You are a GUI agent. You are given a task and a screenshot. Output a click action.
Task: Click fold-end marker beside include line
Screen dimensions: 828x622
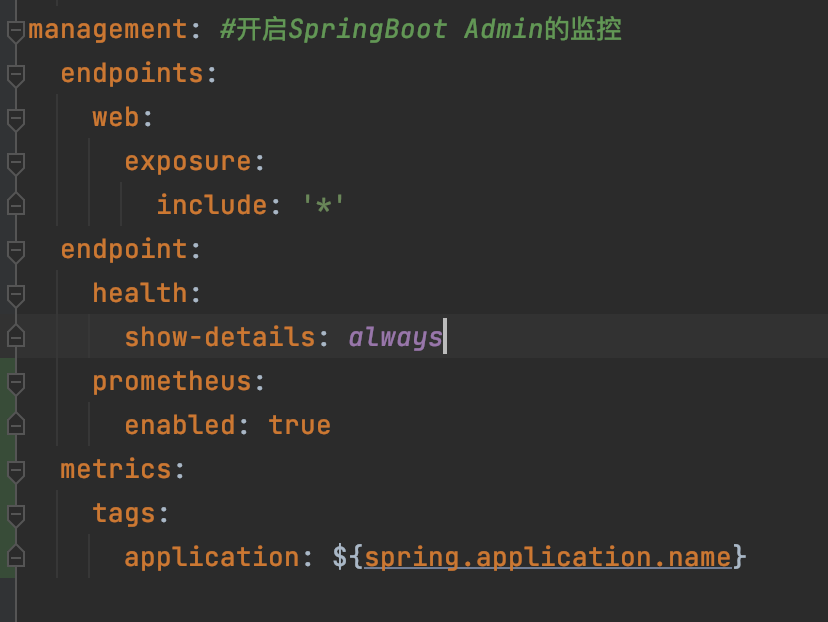coord(16,204)
